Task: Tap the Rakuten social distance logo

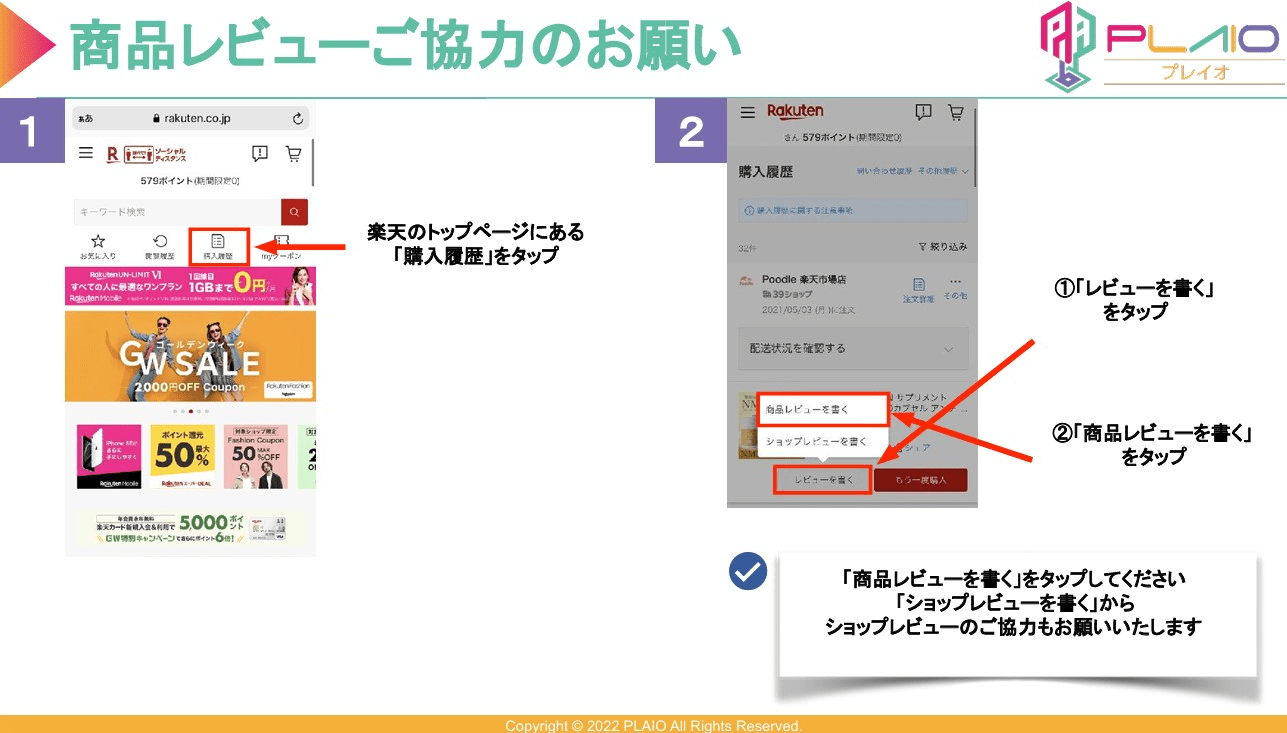Action: (x=146, y=154)
